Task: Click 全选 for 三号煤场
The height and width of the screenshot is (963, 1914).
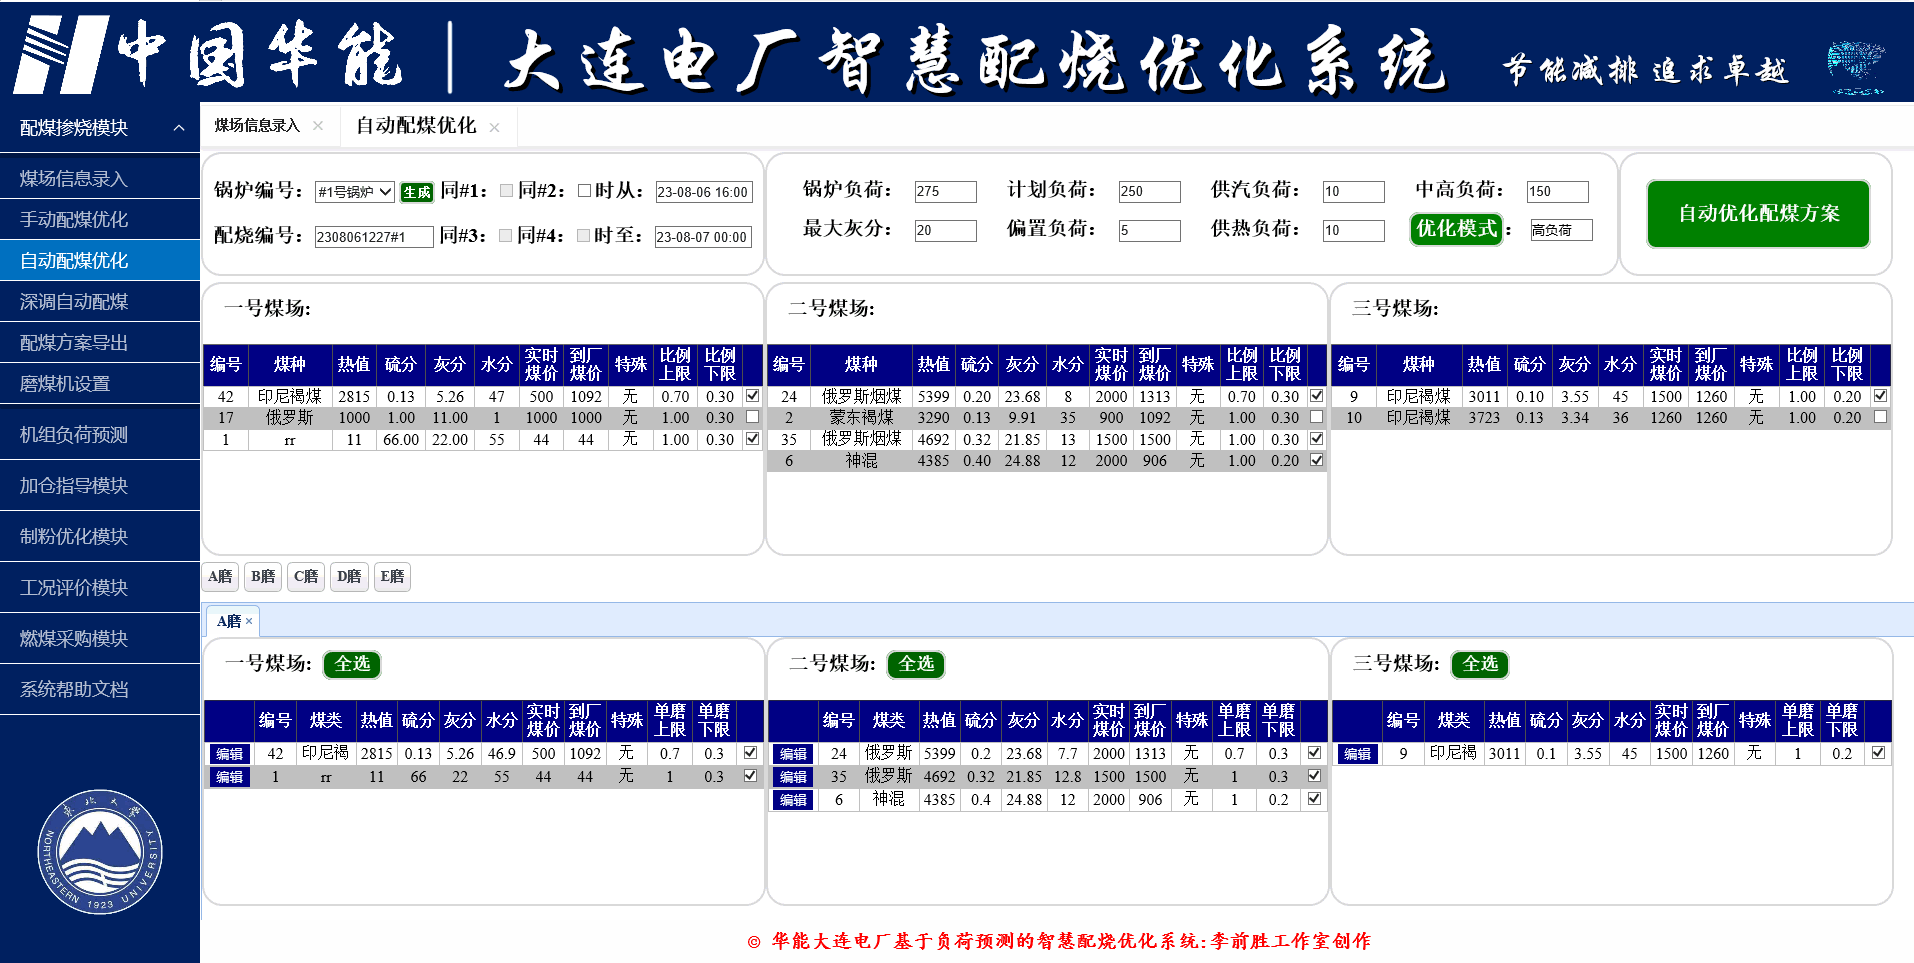Action: pyautogui.click(x=1480, y=664)
